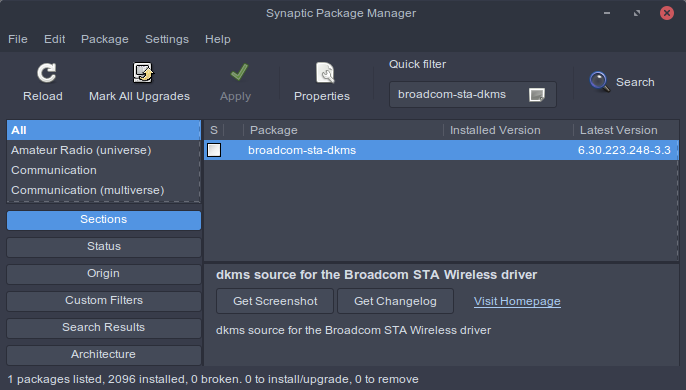Select the Communication section
This screenshot has height=390, width=686.
[104, 170]
